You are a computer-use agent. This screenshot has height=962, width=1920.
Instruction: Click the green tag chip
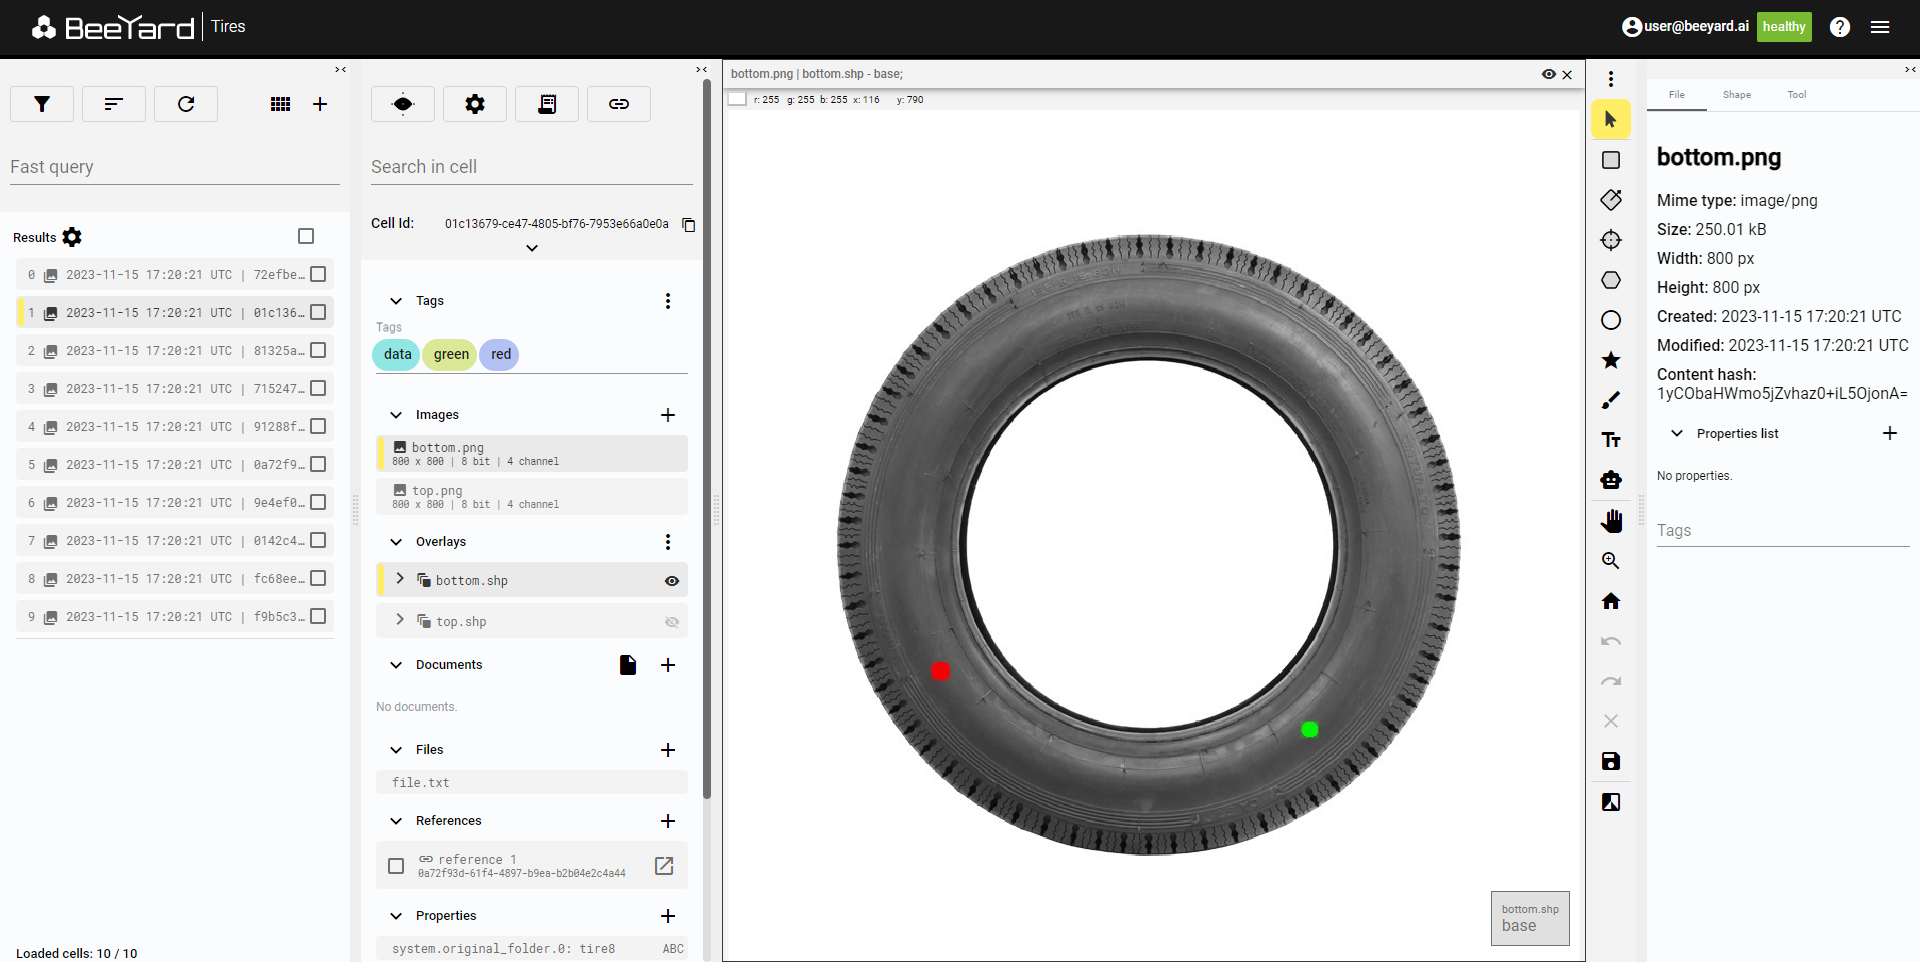(451, 354)
